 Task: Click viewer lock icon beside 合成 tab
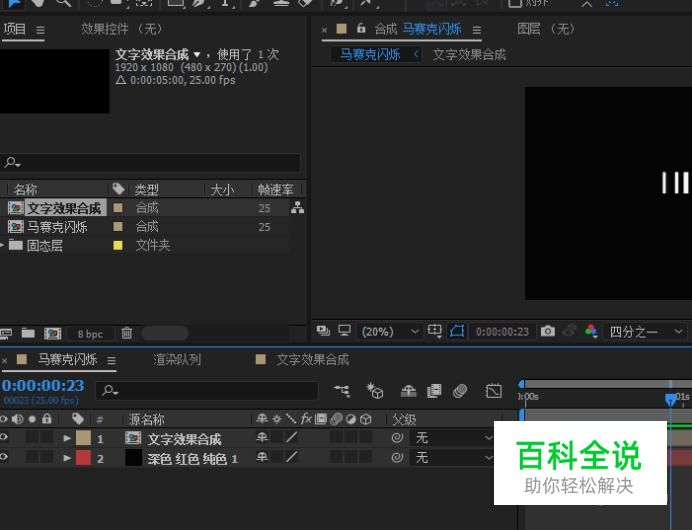[361, 28]
